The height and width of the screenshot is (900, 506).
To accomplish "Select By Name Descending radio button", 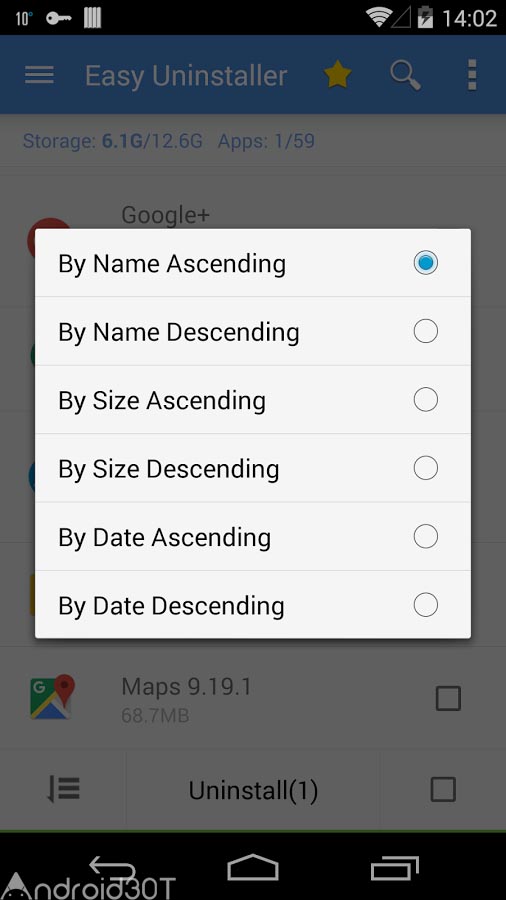I will coord(426,331).
